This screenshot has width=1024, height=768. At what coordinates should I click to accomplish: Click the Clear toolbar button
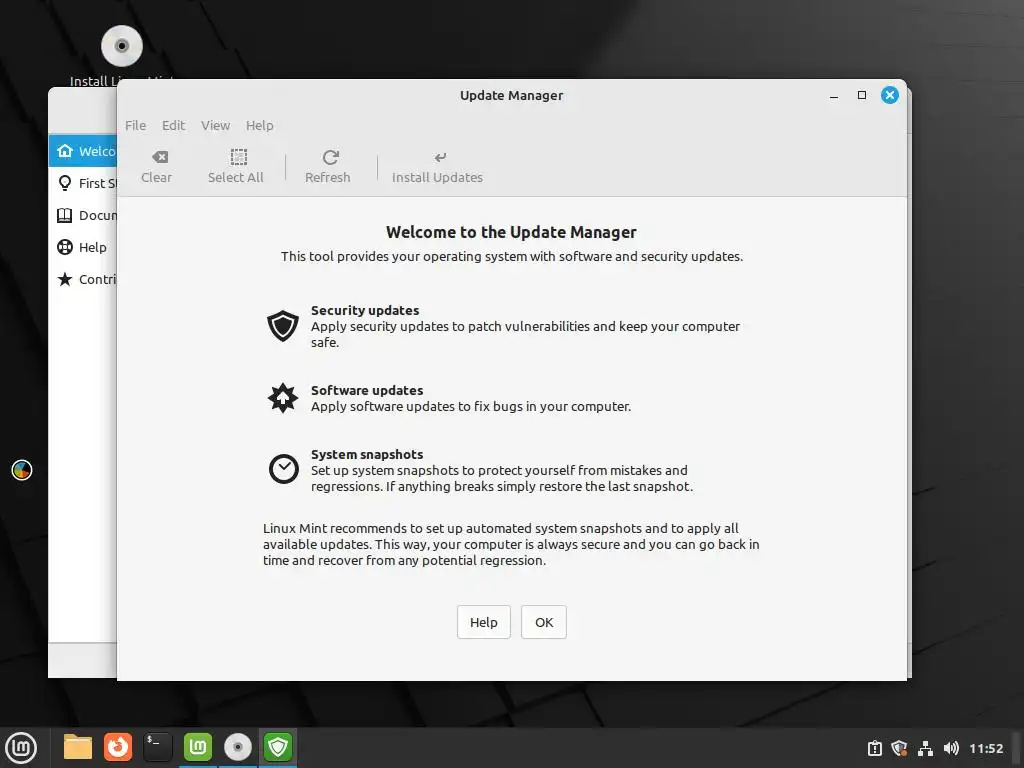click(157, 167)
